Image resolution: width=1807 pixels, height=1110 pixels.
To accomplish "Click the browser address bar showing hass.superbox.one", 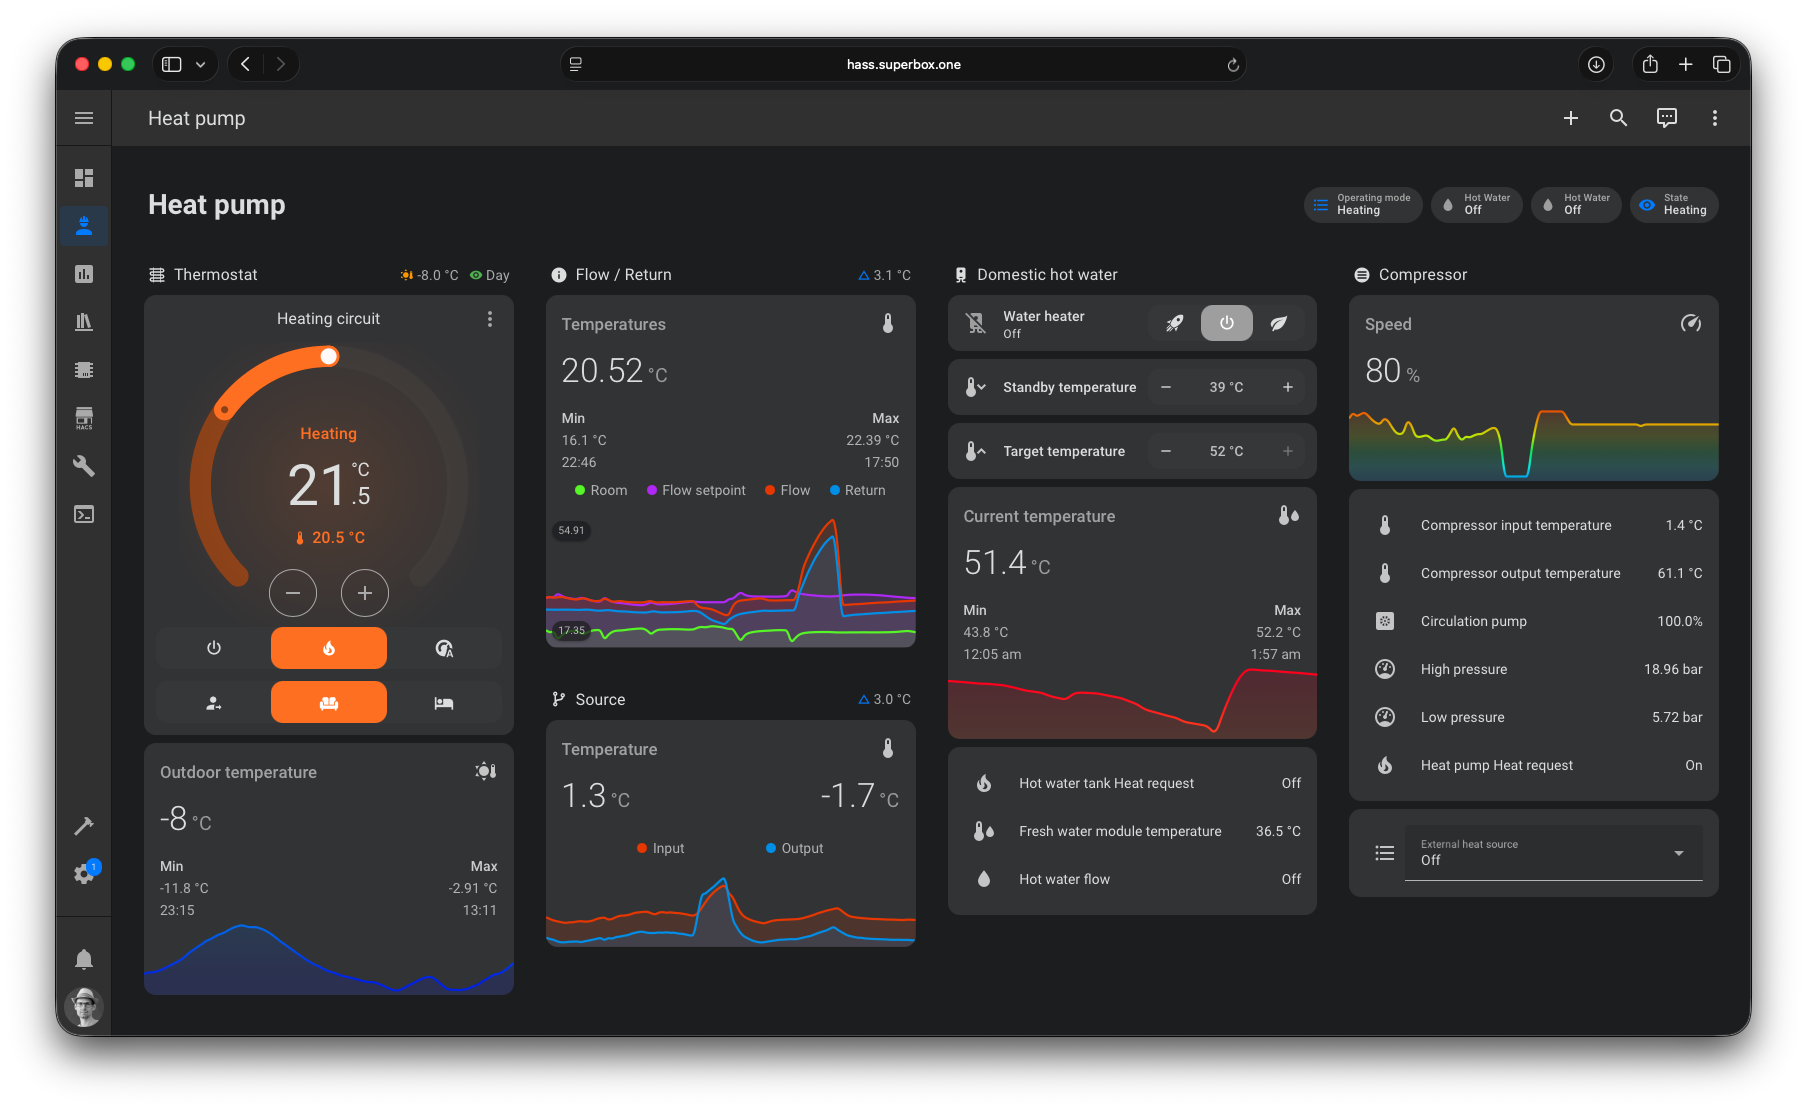I will click(902, 64).
